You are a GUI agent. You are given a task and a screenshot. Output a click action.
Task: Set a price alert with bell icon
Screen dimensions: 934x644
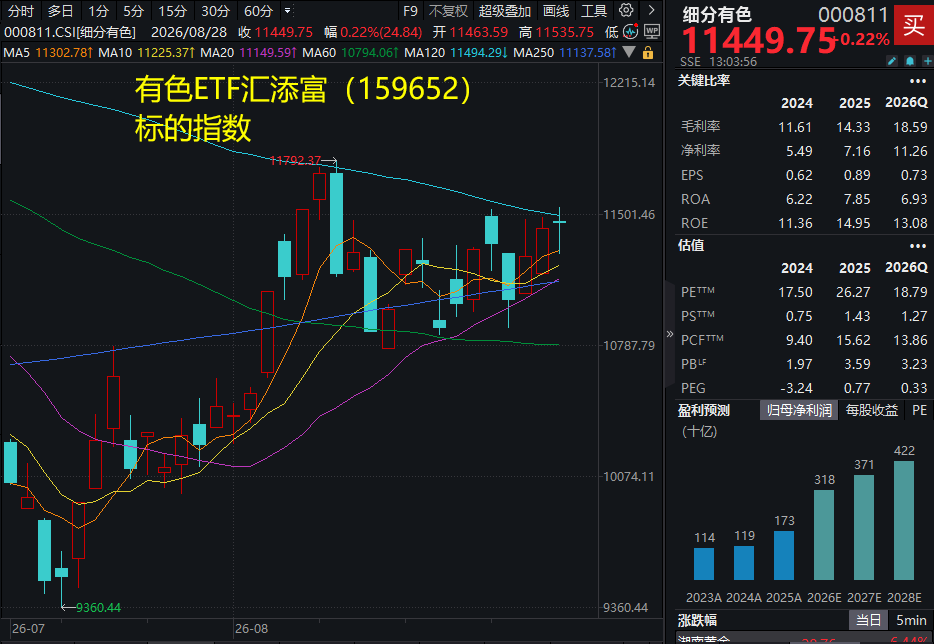pyautogui.click(x=910, y=61)
